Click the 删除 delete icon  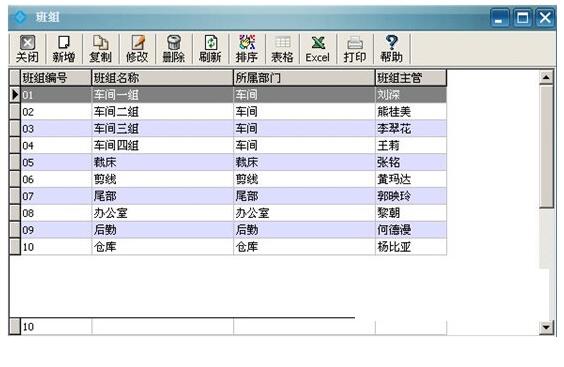pyautogui.click(x=174, y=49)
